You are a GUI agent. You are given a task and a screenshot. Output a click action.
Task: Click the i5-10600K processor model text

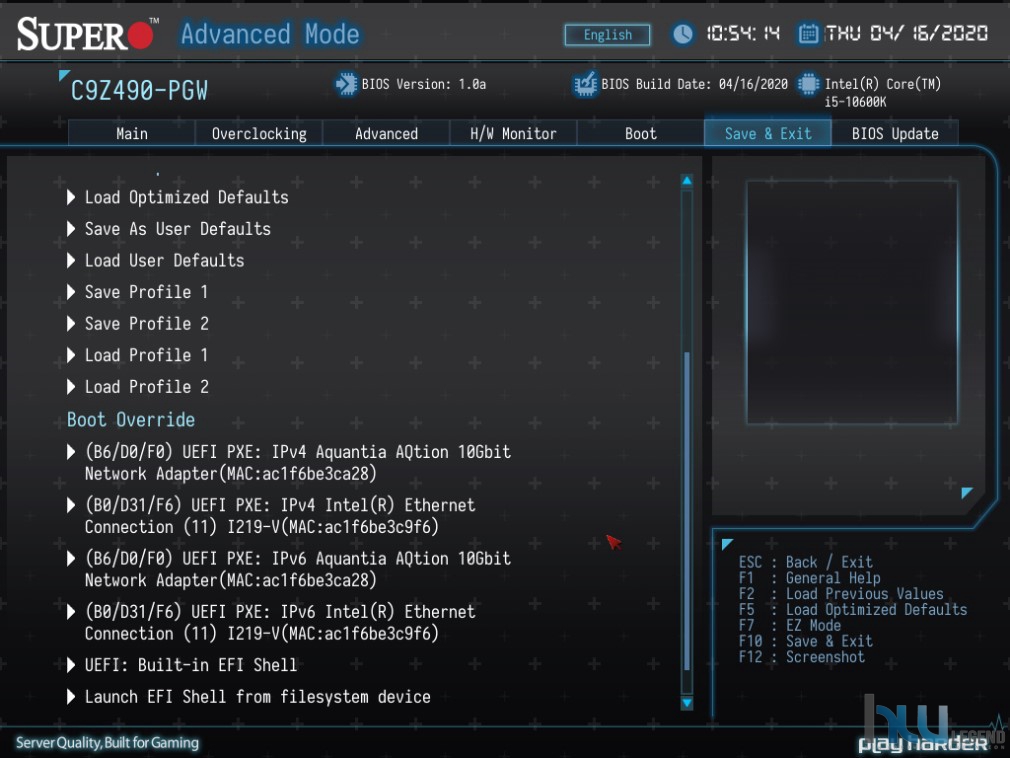click(x=855, y=102)
